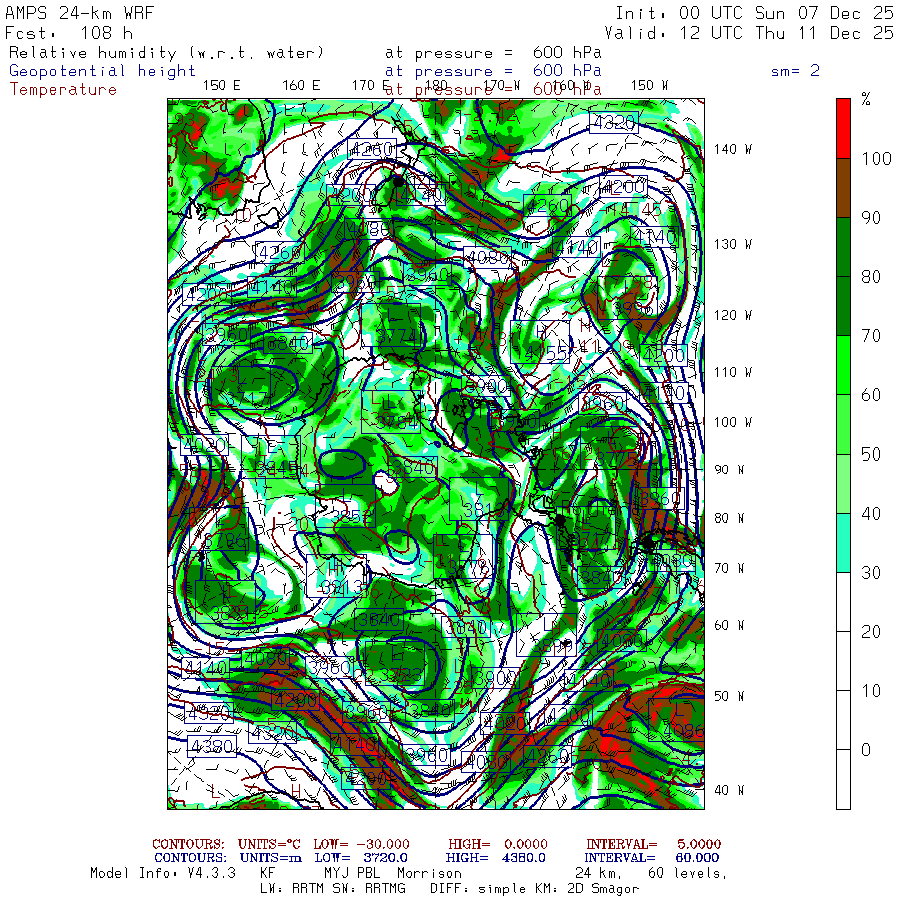Screen dimensions: 900x900
Task: Select the "Model Info: V4.3.3" footer text
Action: [162, 873]
